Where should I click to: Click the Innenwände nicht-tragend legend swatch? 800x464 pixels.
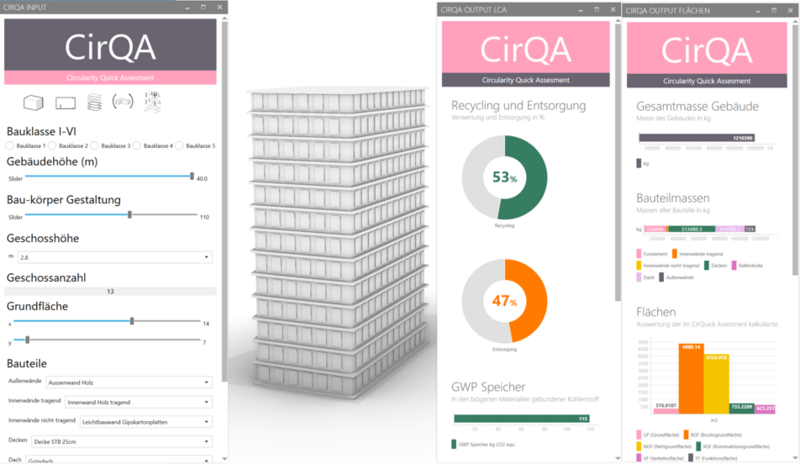point(639,265)
